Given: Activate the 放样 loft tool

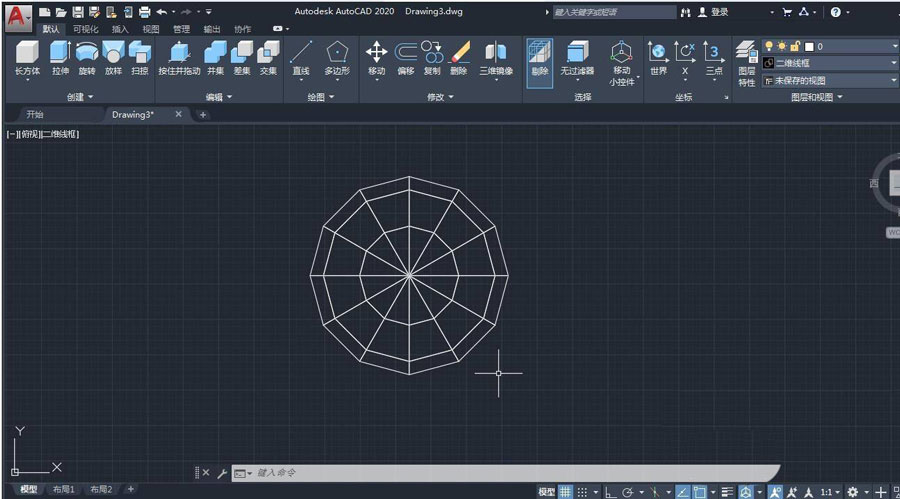Looking at the screenshot, I should pos(113,59).
